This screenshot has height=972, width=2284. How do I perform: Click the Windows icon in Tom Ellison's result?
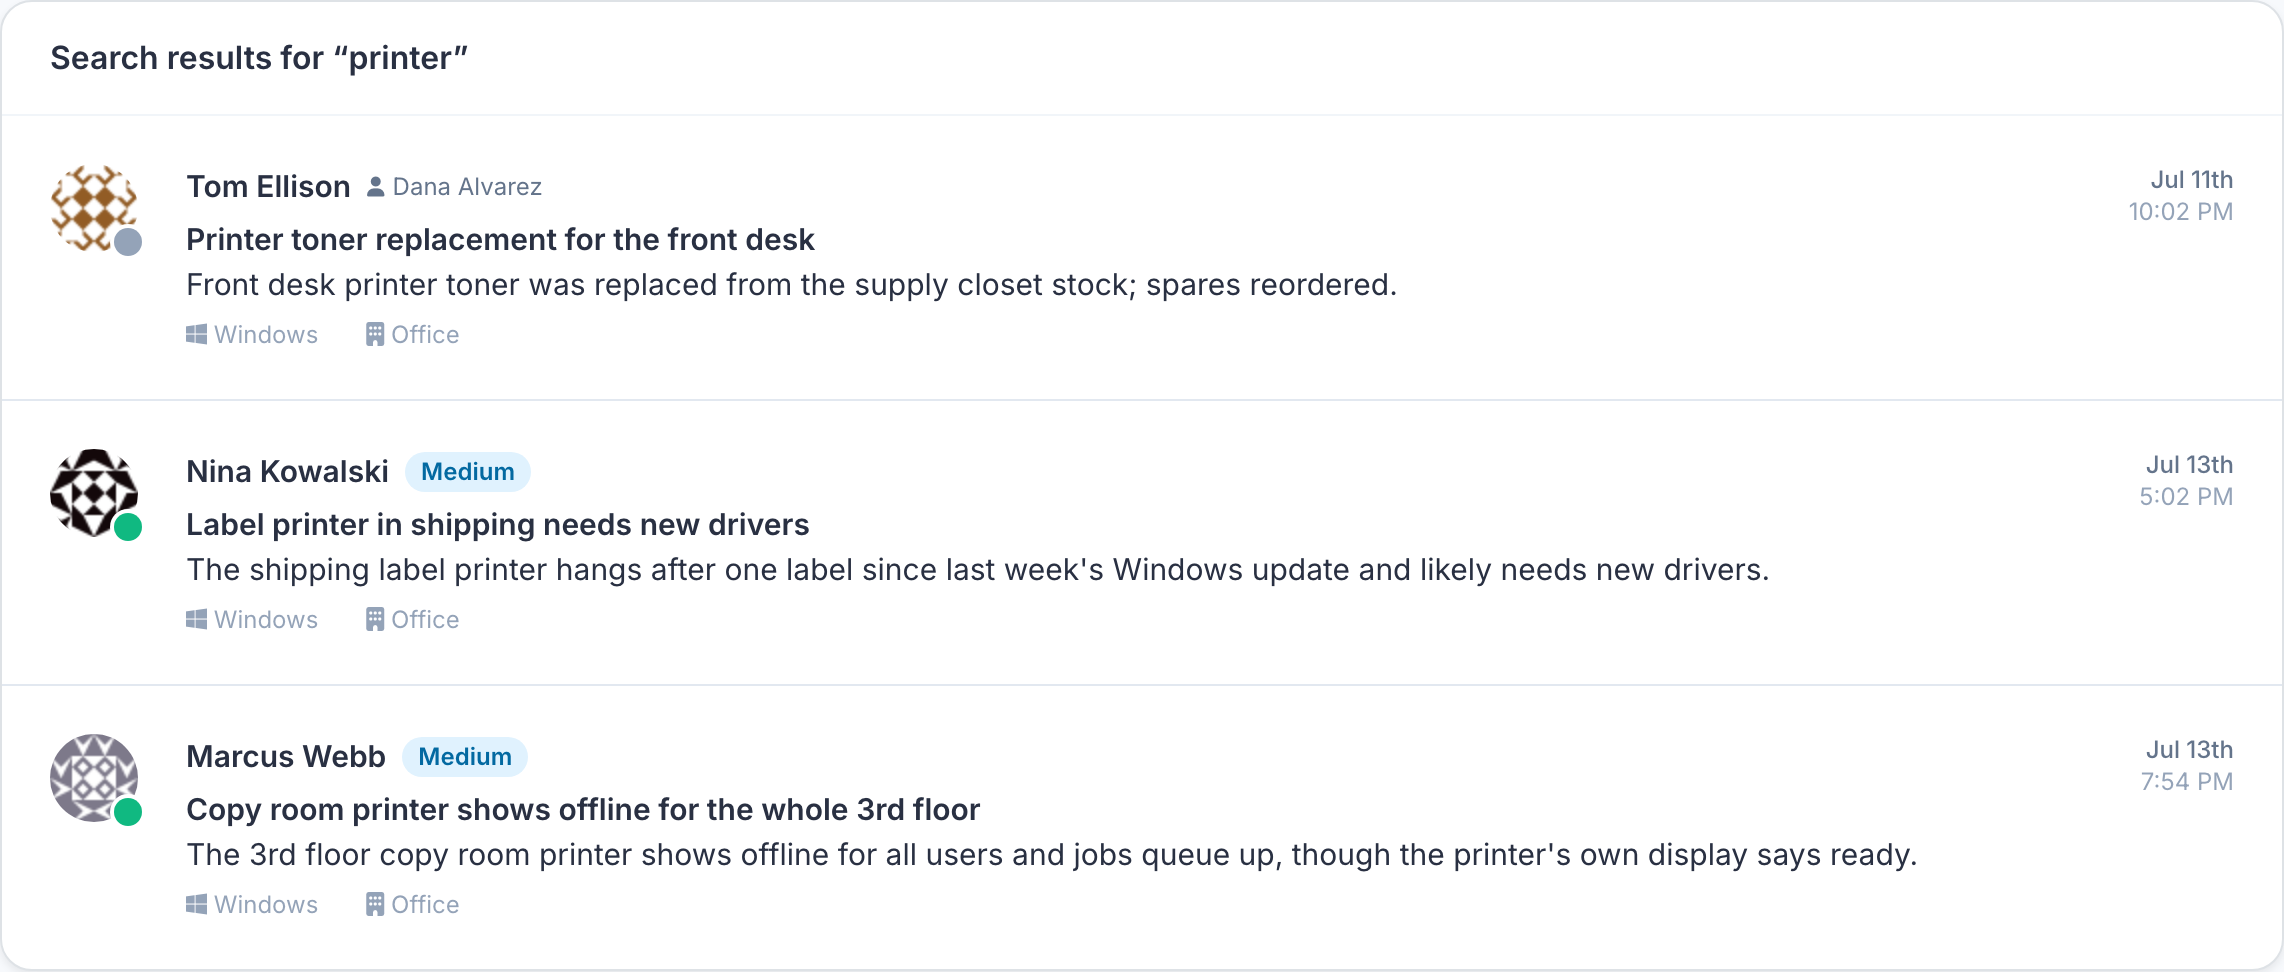(x=196, y=334)
